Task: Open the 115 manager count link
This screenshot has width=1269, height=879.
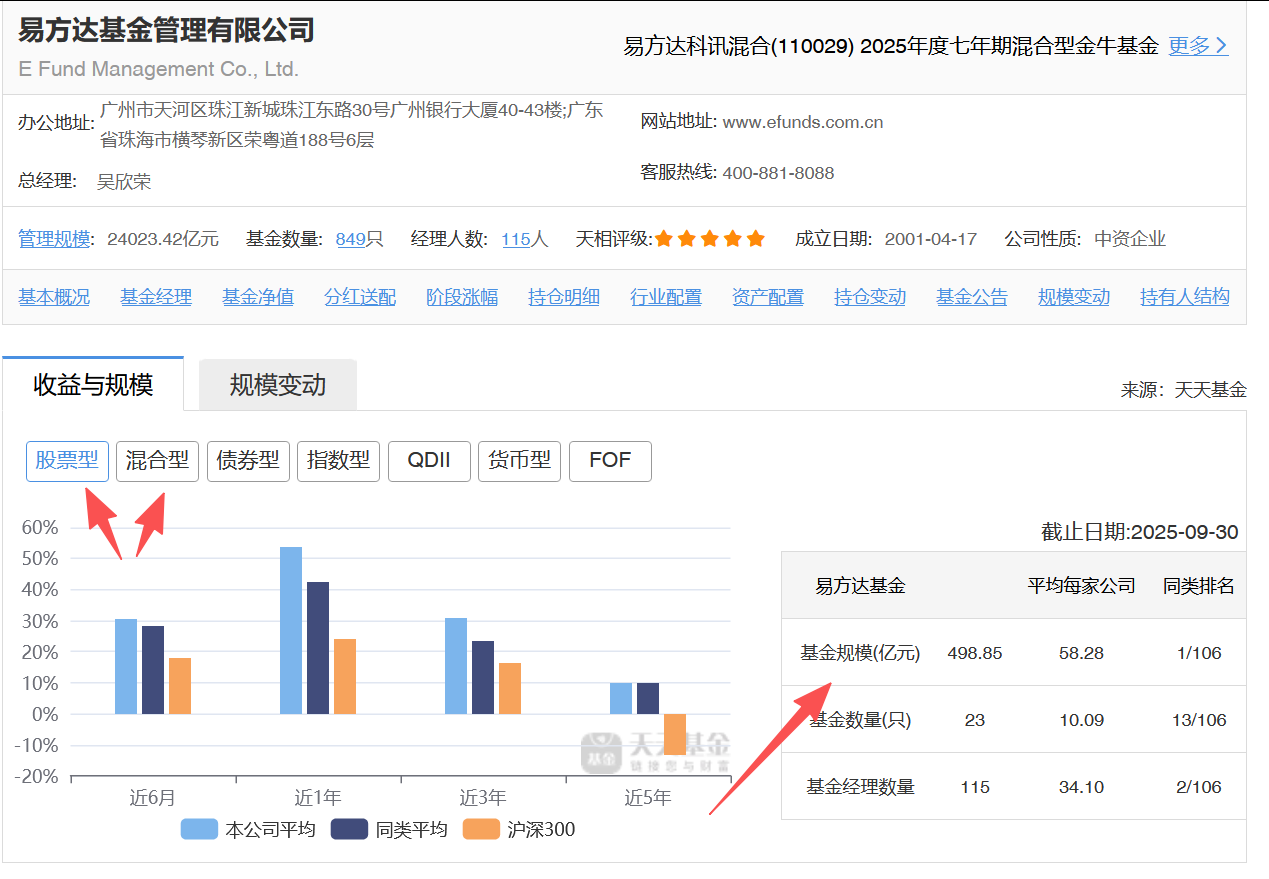Action: coord(516,239)
